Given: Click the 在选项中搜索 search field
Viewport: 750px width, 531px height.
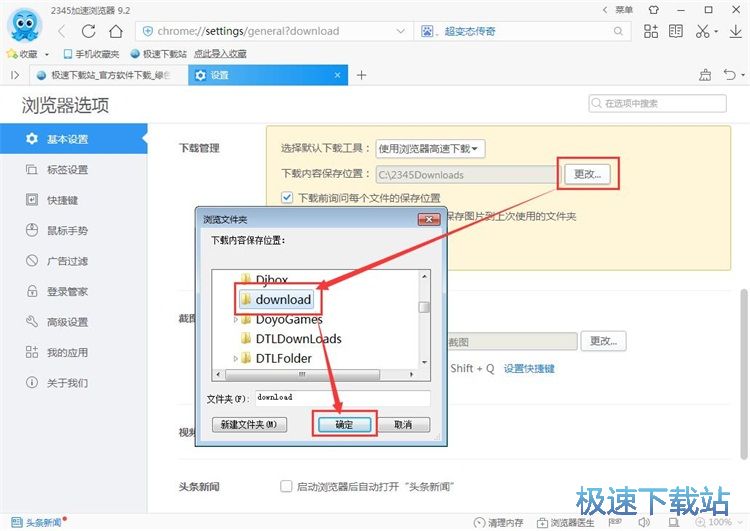Looking at the screenshot, I should tap(658, 103).
